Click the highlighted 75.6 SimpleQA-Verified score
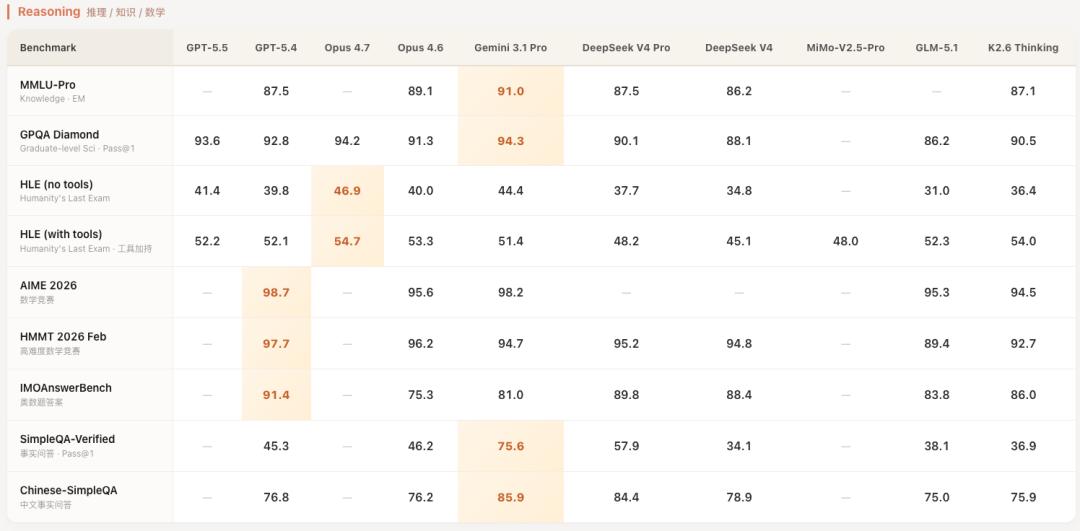Screen dimensions: 1080x531 pos(510,446)
